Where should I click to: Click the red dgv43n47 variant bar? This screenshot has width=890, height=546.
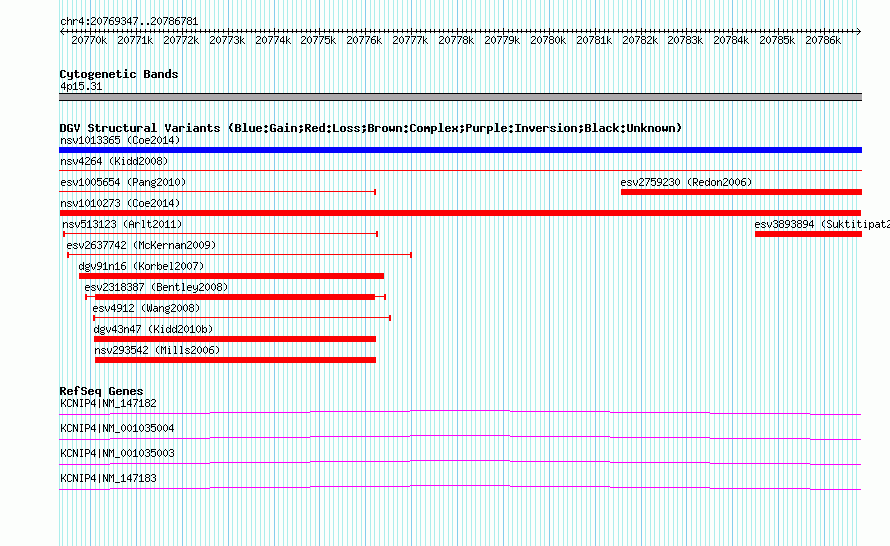click(235, 339)
